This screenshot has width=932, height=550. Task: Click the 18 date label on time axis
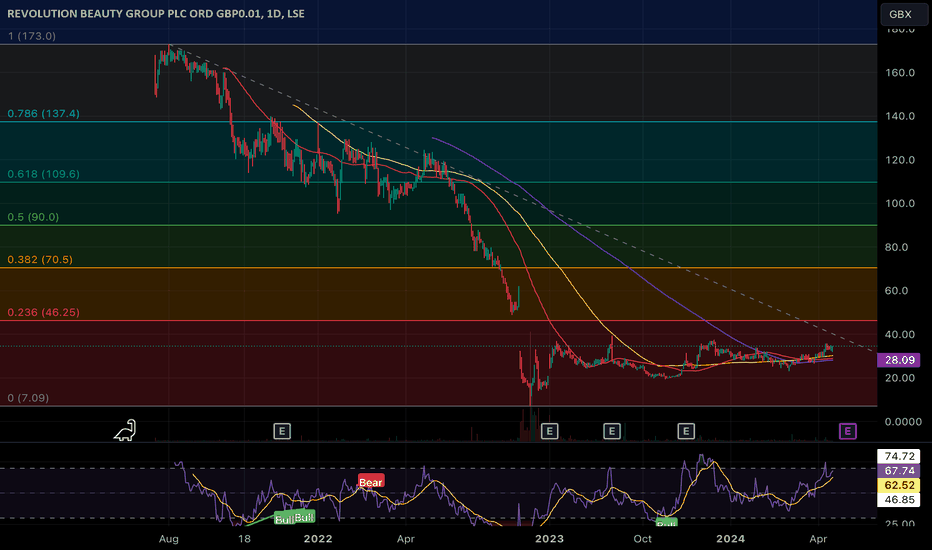point(244,539)
